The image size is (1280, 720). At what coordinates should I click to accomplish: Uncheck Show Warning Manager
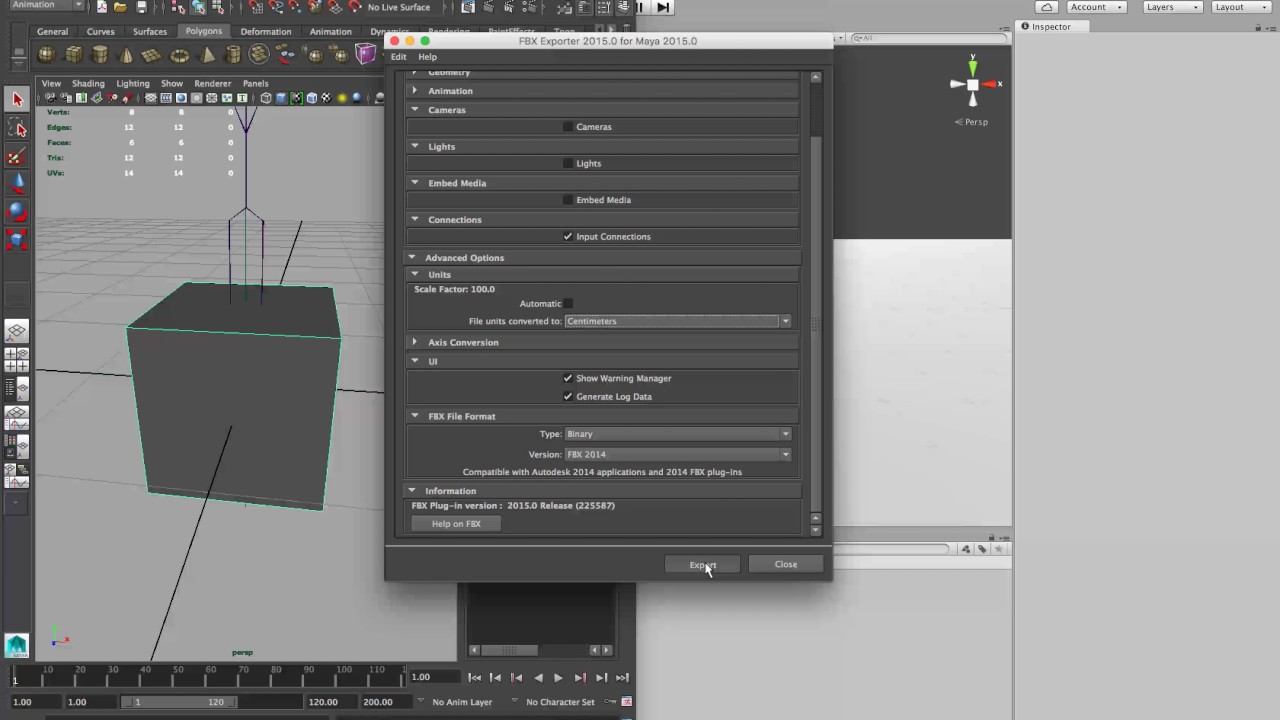568,378
